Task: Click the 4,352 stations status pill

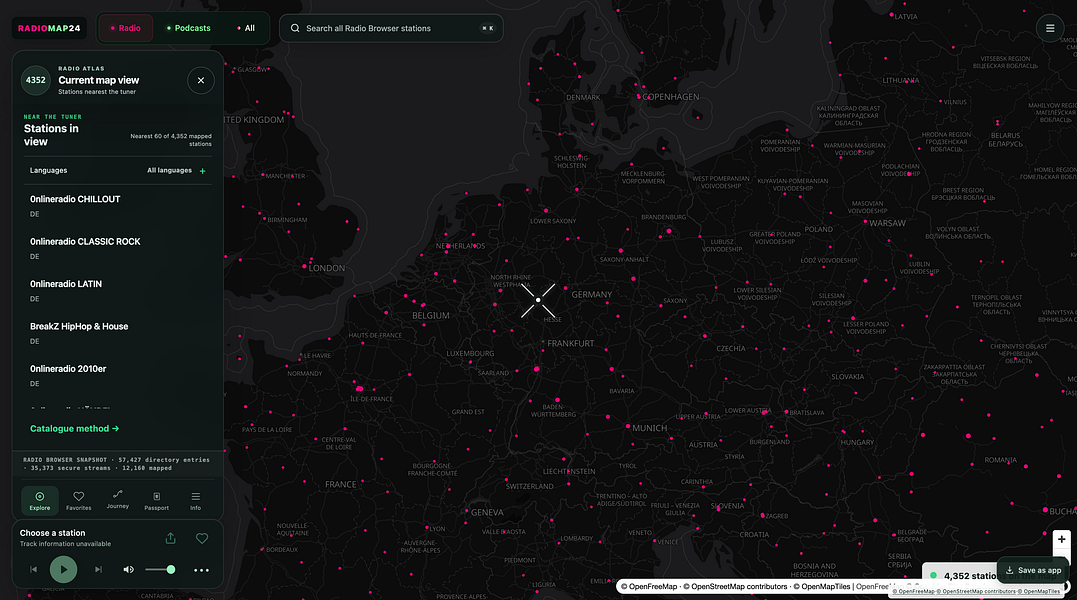Action: 962,575
